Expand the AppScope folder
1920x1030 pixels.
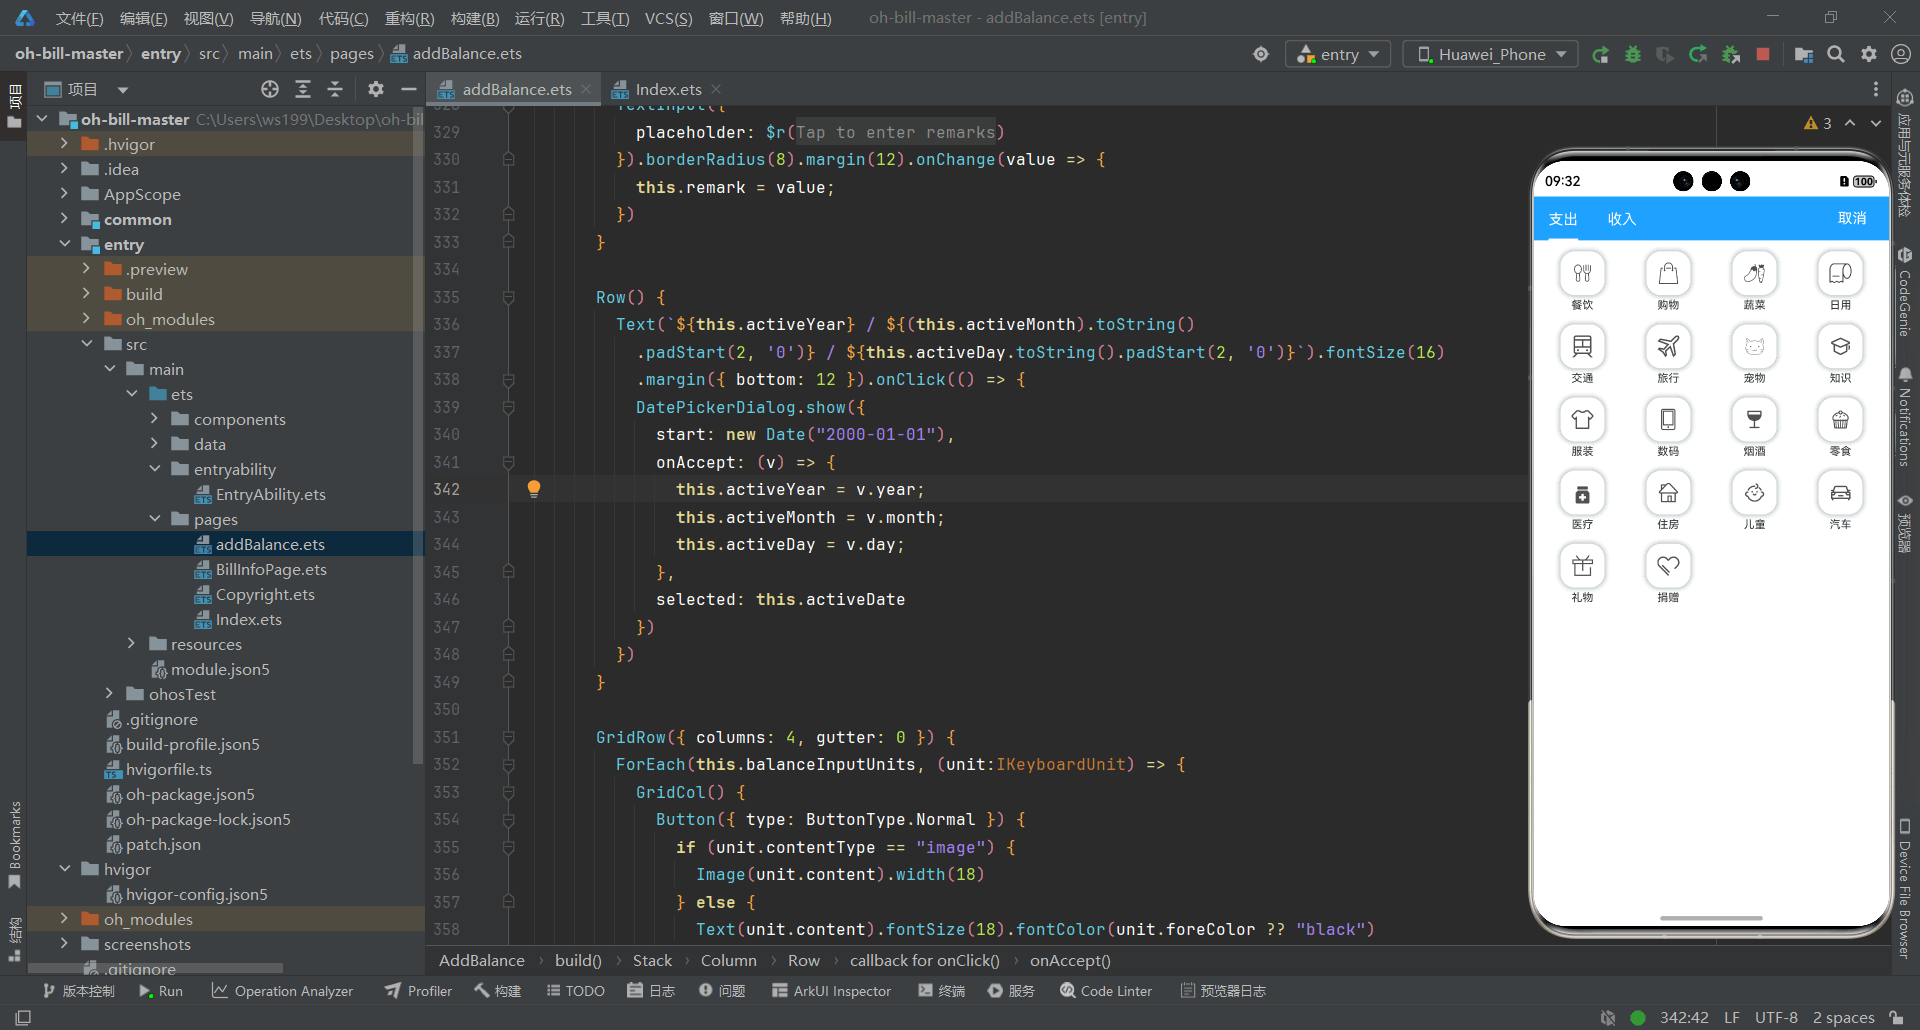point(64,194)
